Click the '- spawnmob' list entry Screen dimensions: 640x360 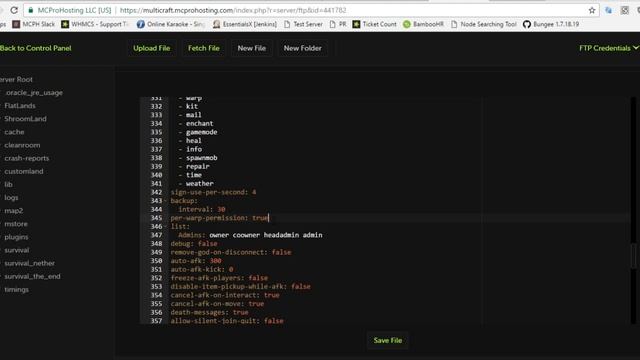[198, 158]
